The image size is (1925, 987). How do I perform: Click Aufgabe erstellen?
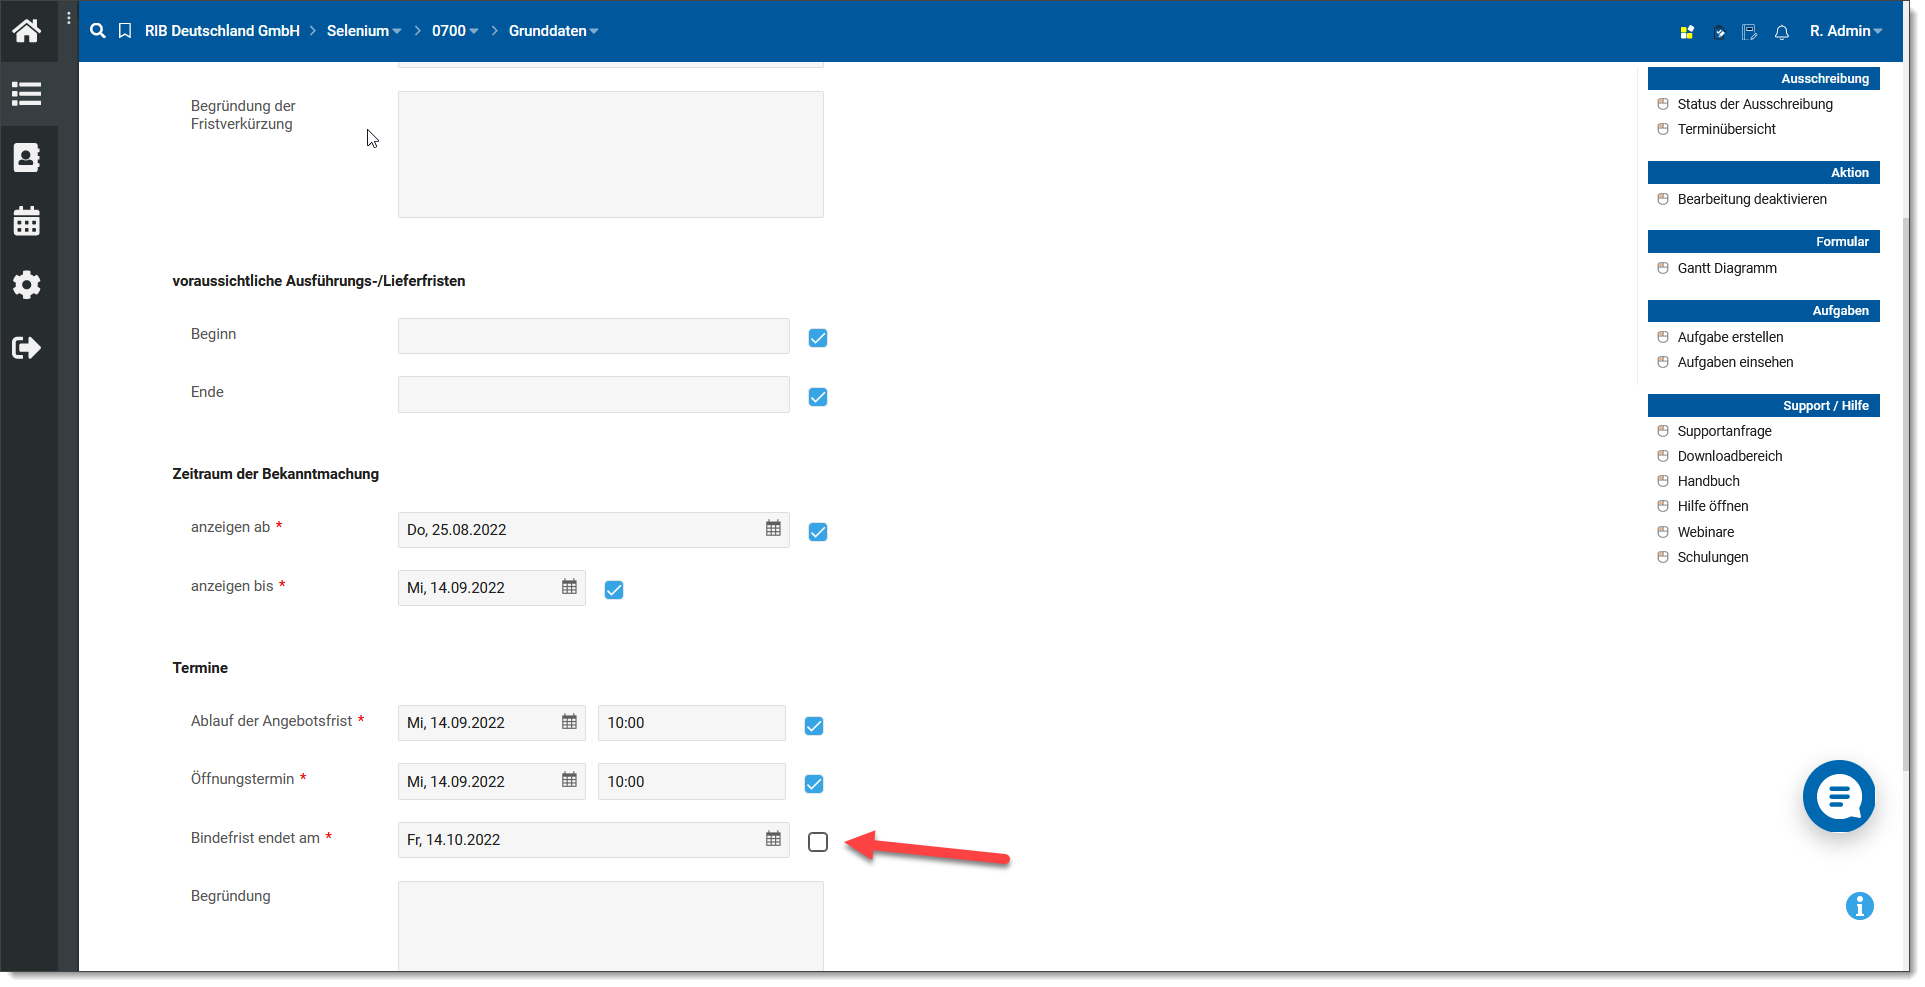point(1730,337)
